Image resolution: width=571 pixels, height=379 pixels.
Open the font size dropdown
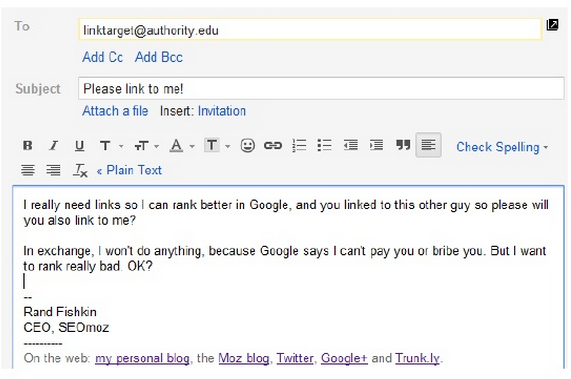pos(146,146)
